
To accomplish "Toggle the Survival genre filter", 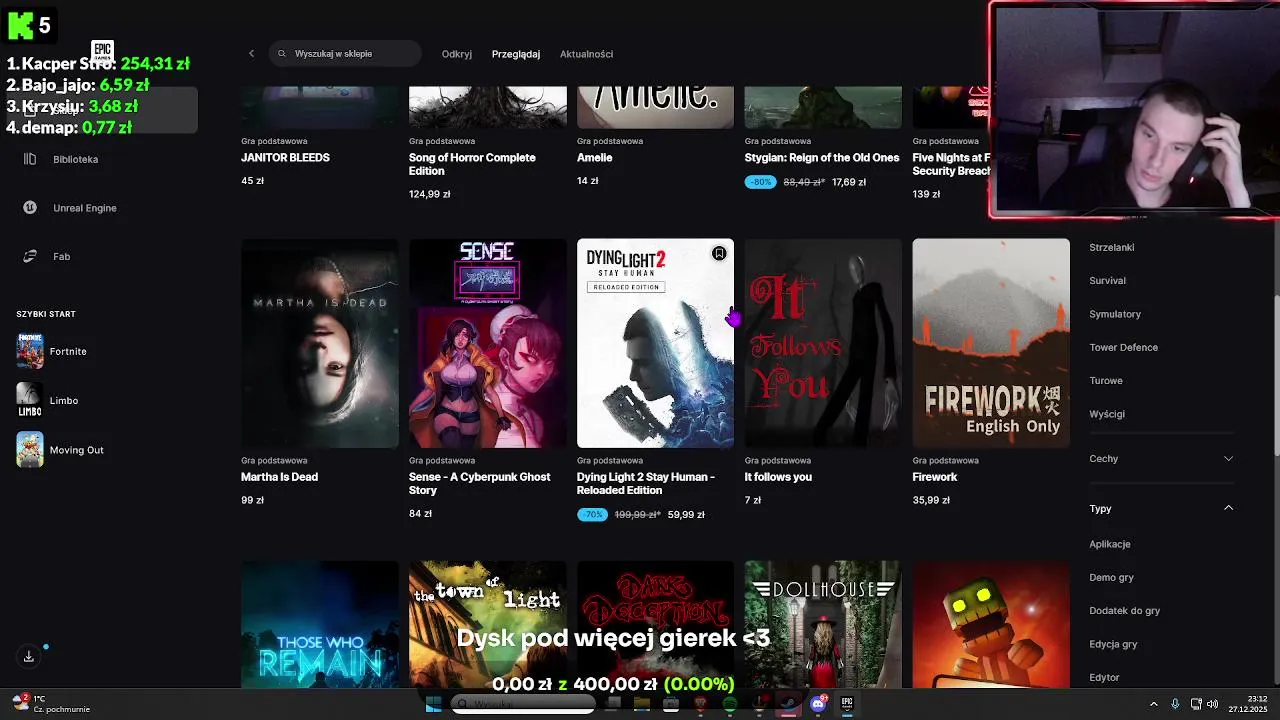I will point(1107,280).
